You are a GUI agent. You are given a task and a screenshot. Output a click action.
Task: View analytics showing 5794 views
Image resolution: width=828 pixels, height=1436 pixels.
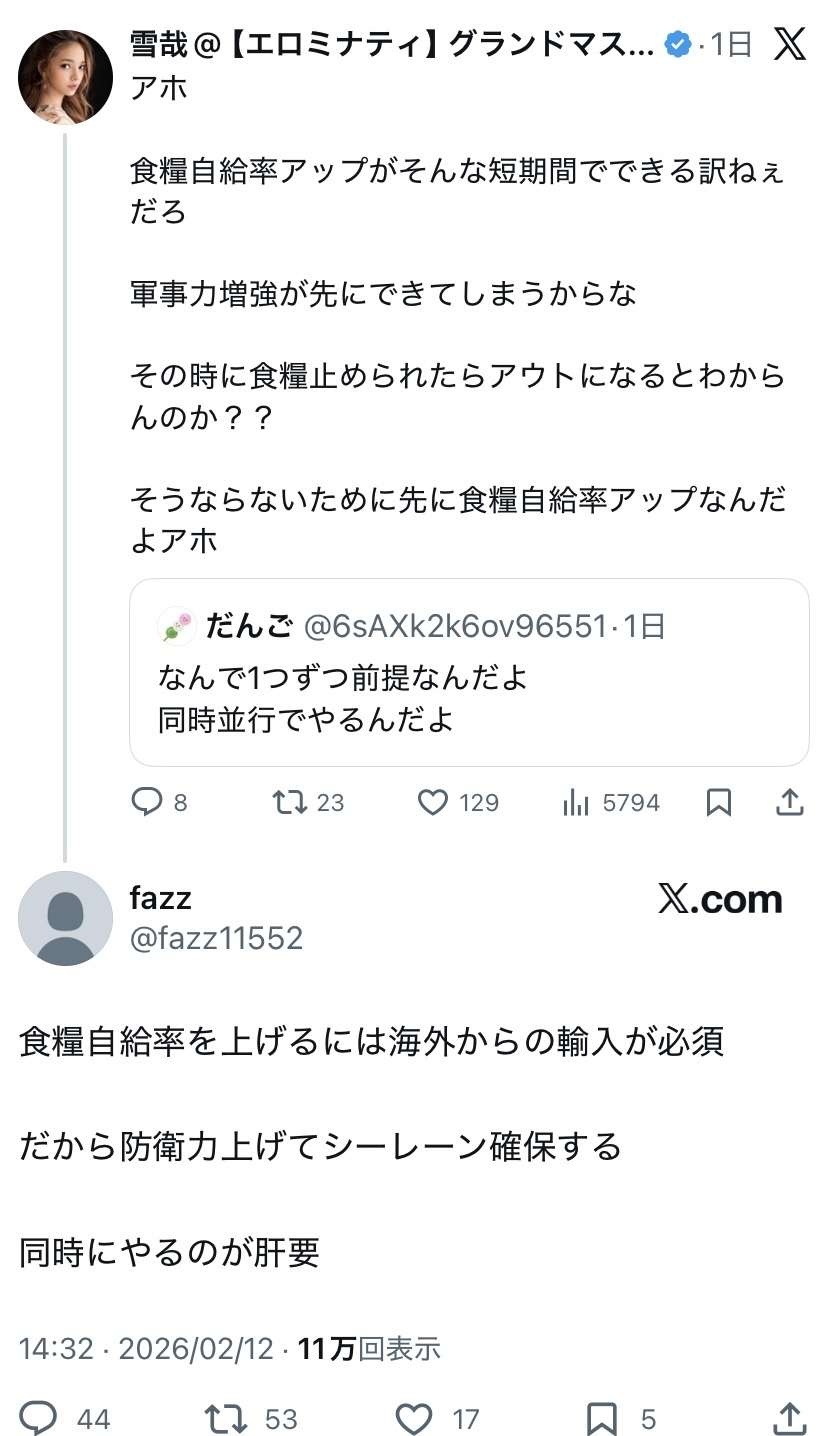point(576,802)
